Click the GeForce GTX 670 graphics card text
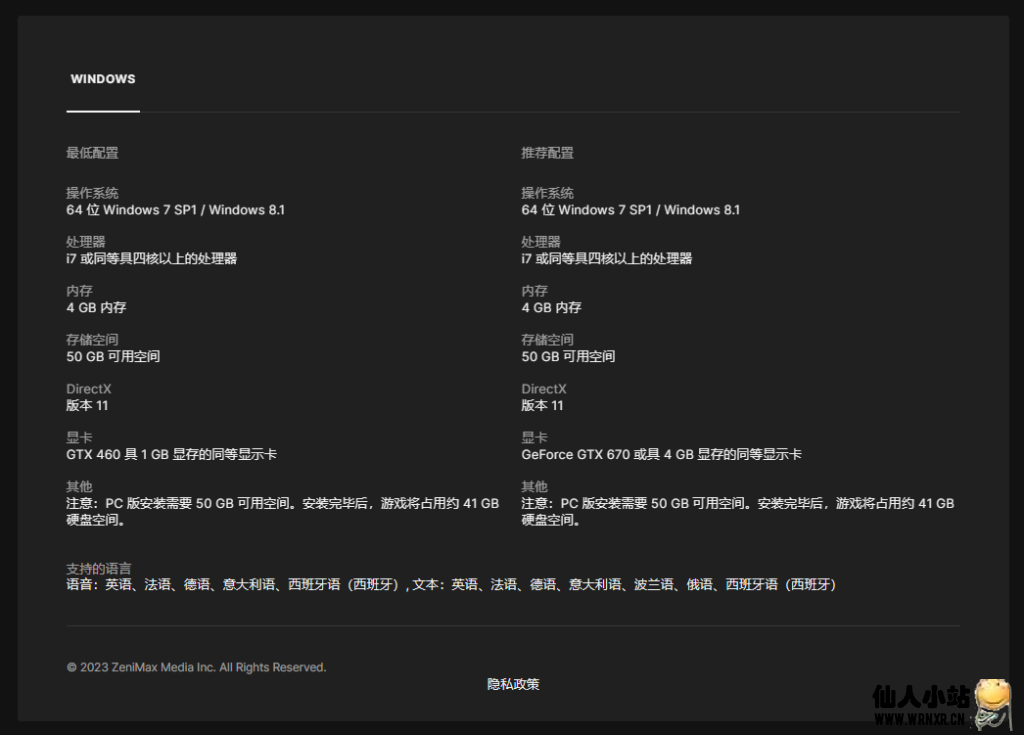Screen dimensions: 1024x735 661,454
